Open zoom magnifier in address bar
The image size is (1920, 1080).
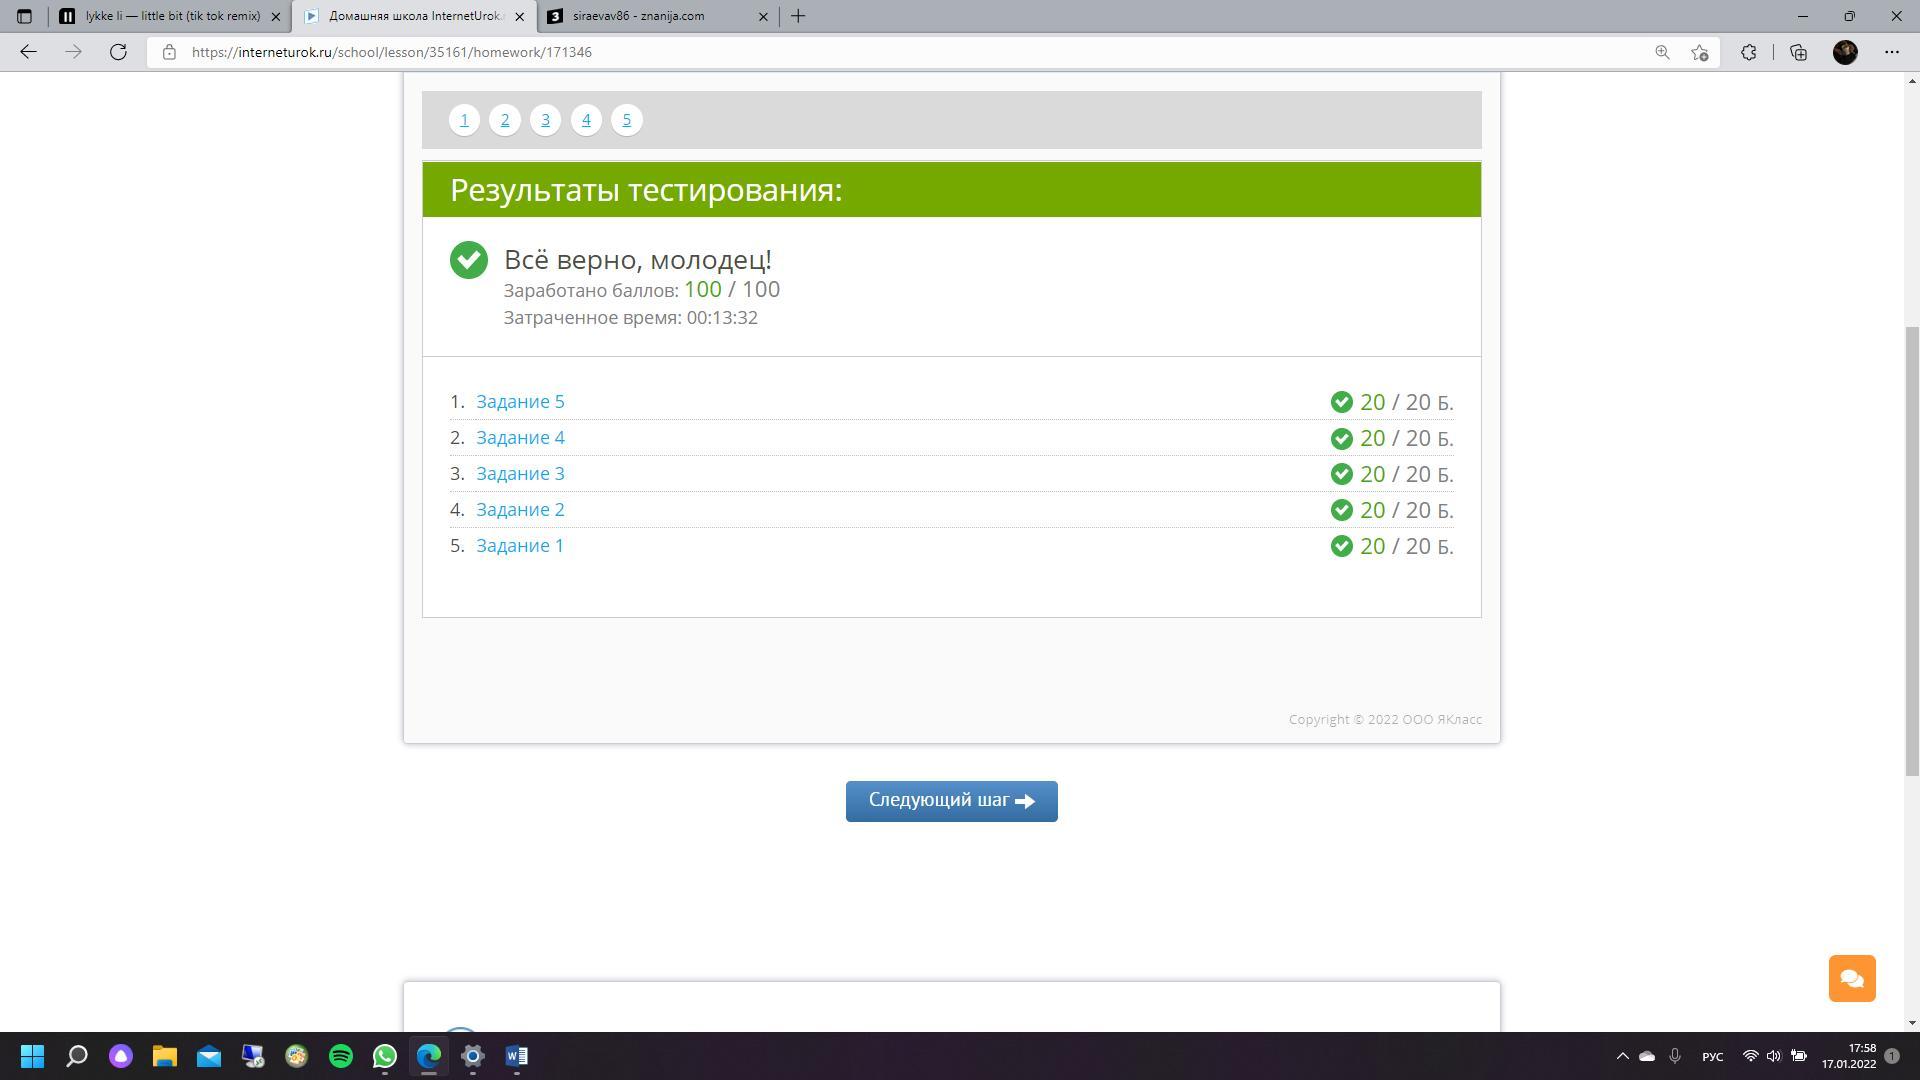pos(1661,52)
